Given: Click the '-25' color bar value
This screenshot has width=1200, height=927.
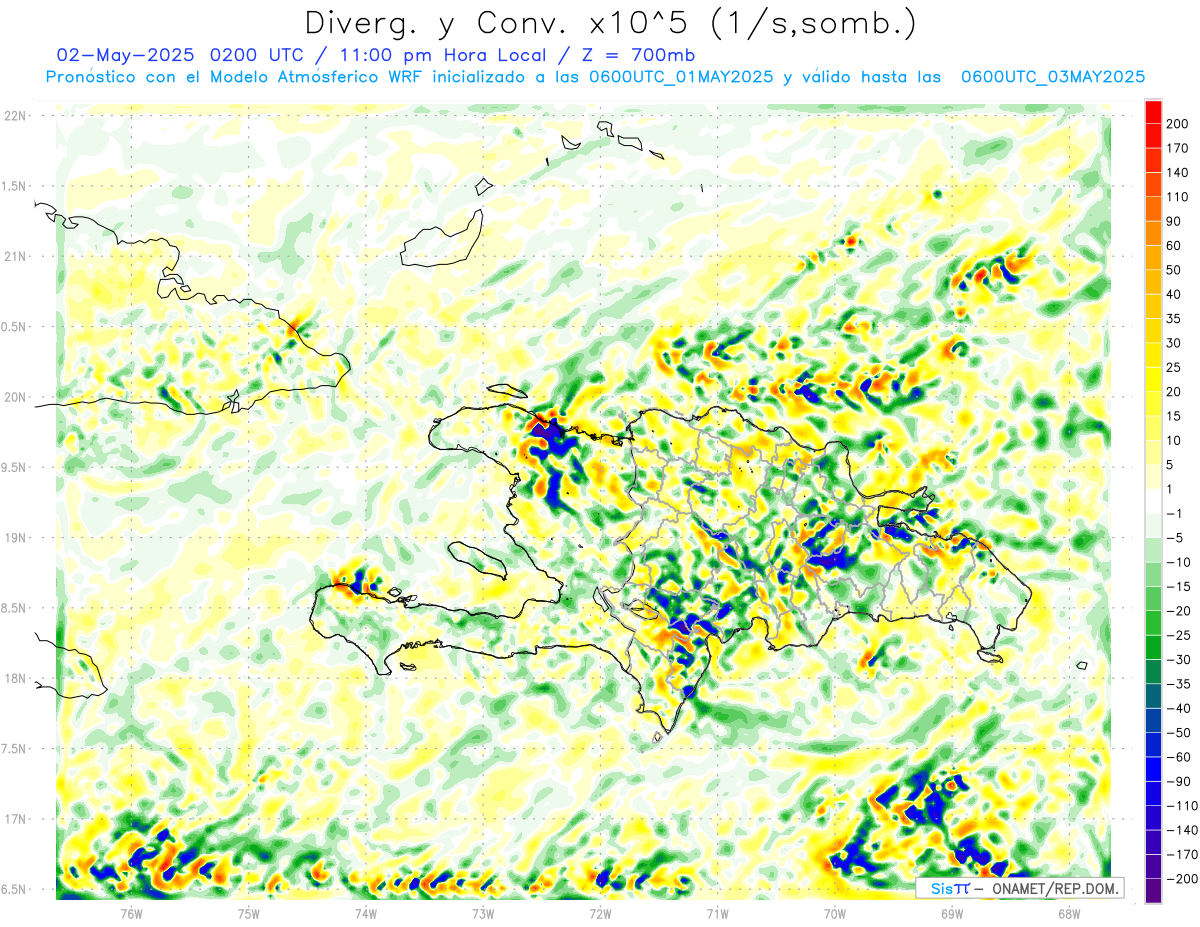Looking at the screenshot, I should tap(1178, 635).
